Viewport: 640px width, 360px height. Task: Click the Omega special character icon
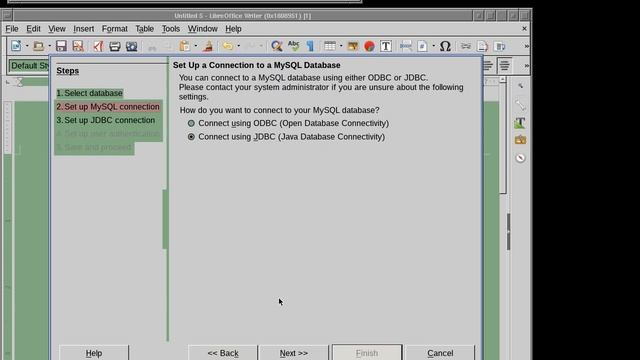pos(445,46)
